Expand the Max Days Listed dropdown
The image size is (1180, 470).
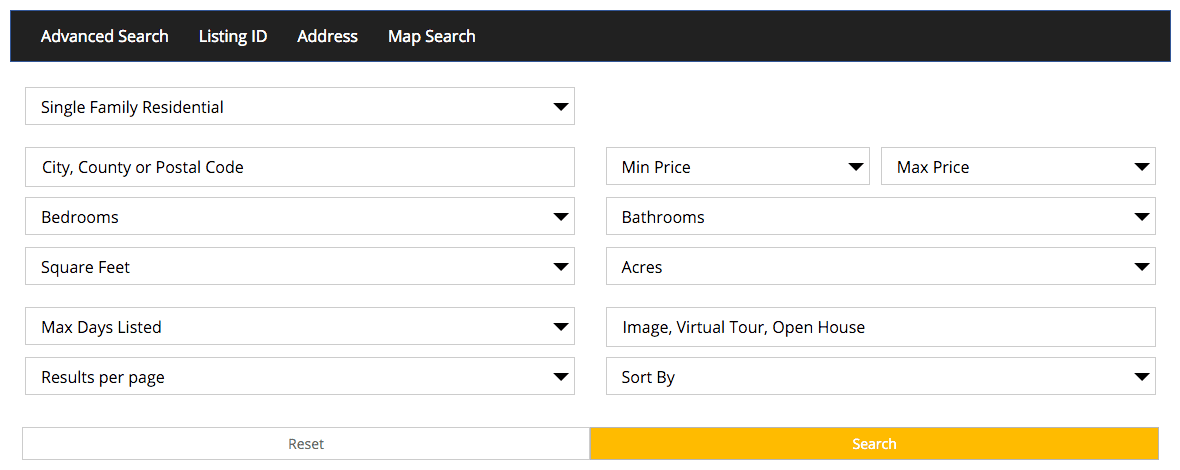(x=300, y=326)
